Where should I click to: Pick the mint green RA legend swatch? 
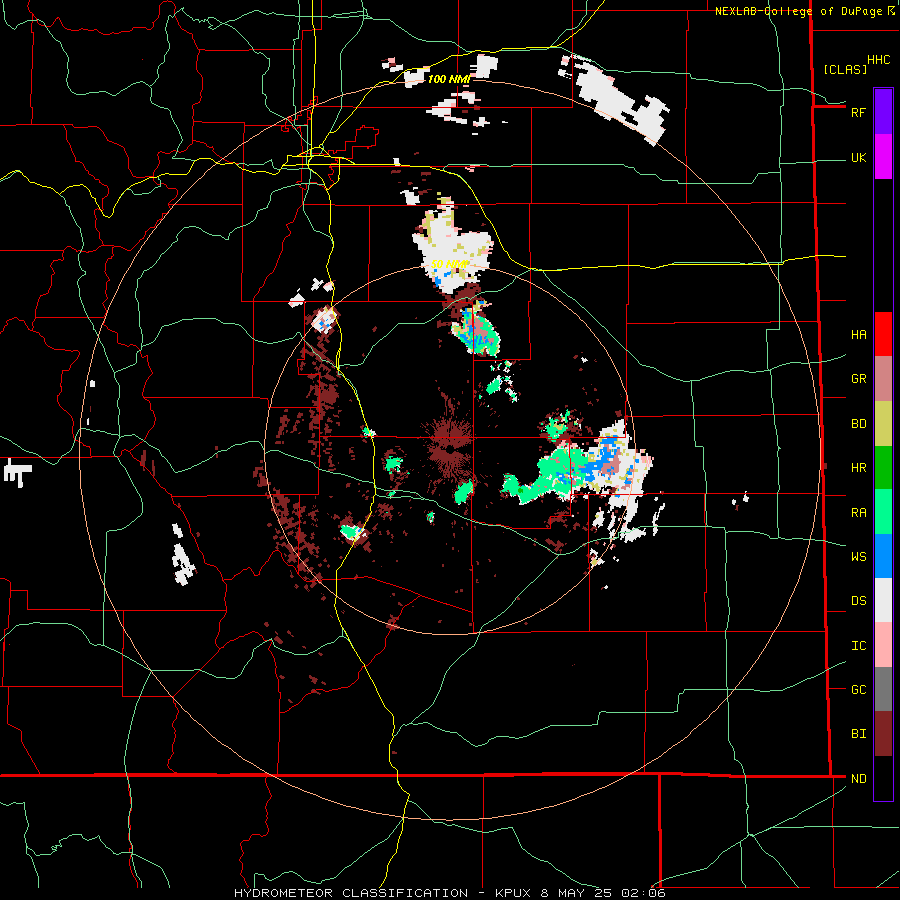coord(883,512)
